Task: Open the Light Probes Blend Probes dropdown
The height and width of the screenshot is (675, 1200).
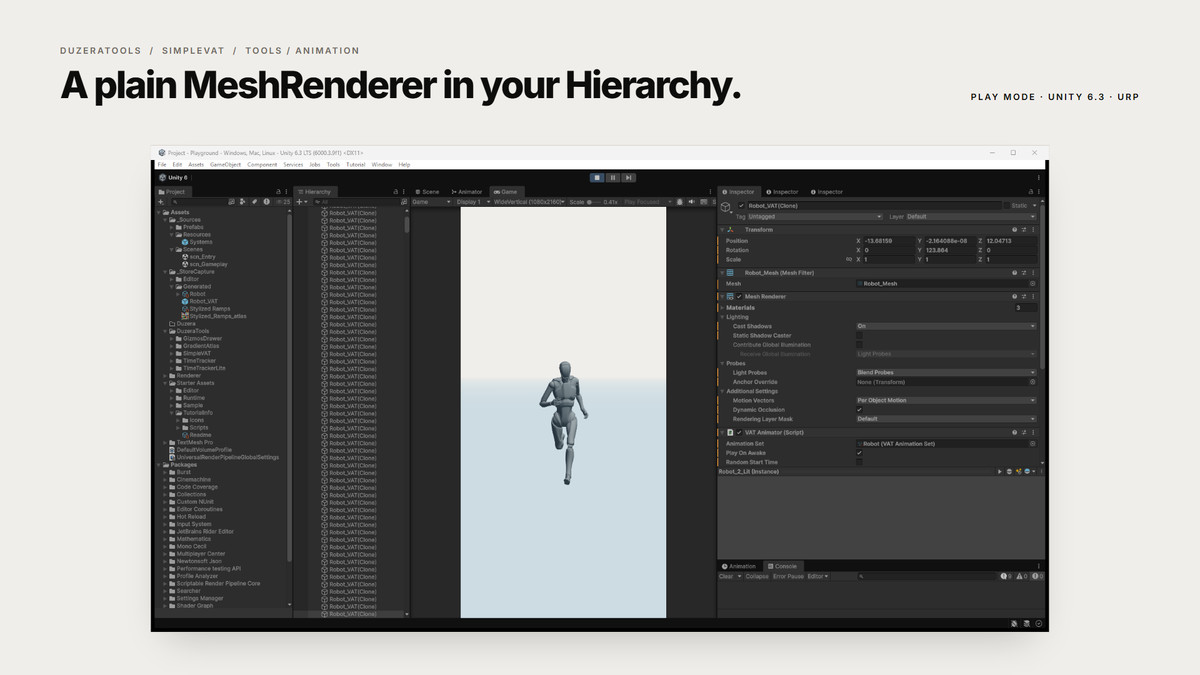Action: tap(946, 373)
